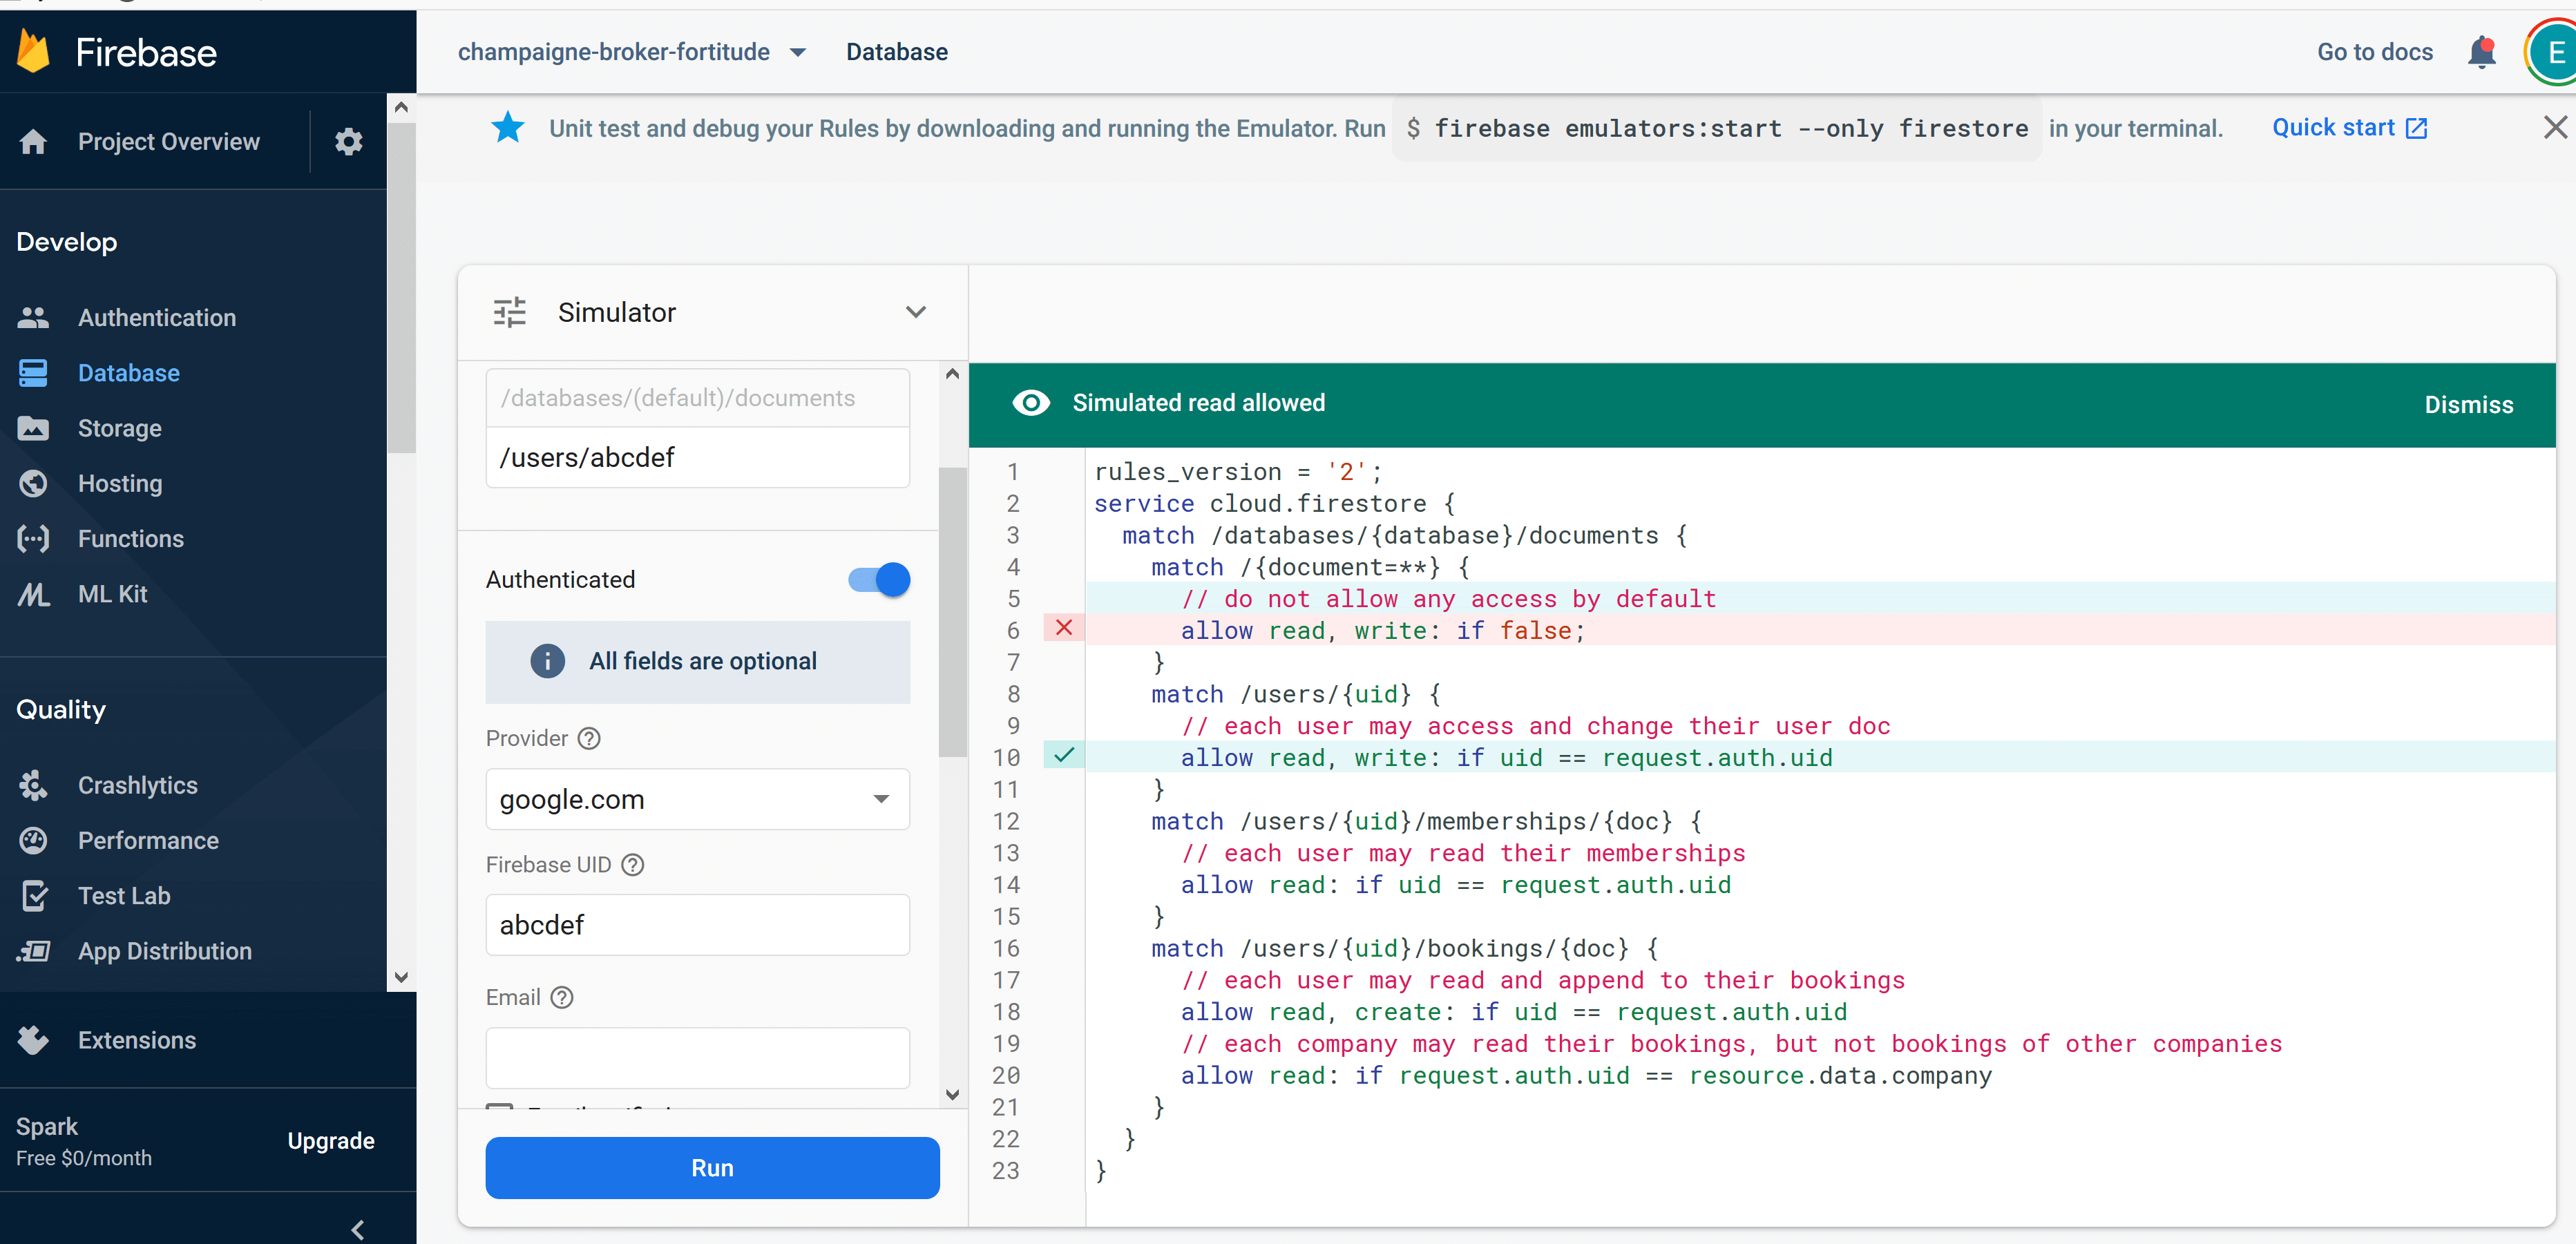Click Dismiss on the result banner
The height and width of the screenshot is (1244, 2576).
tap(2468, 404)
